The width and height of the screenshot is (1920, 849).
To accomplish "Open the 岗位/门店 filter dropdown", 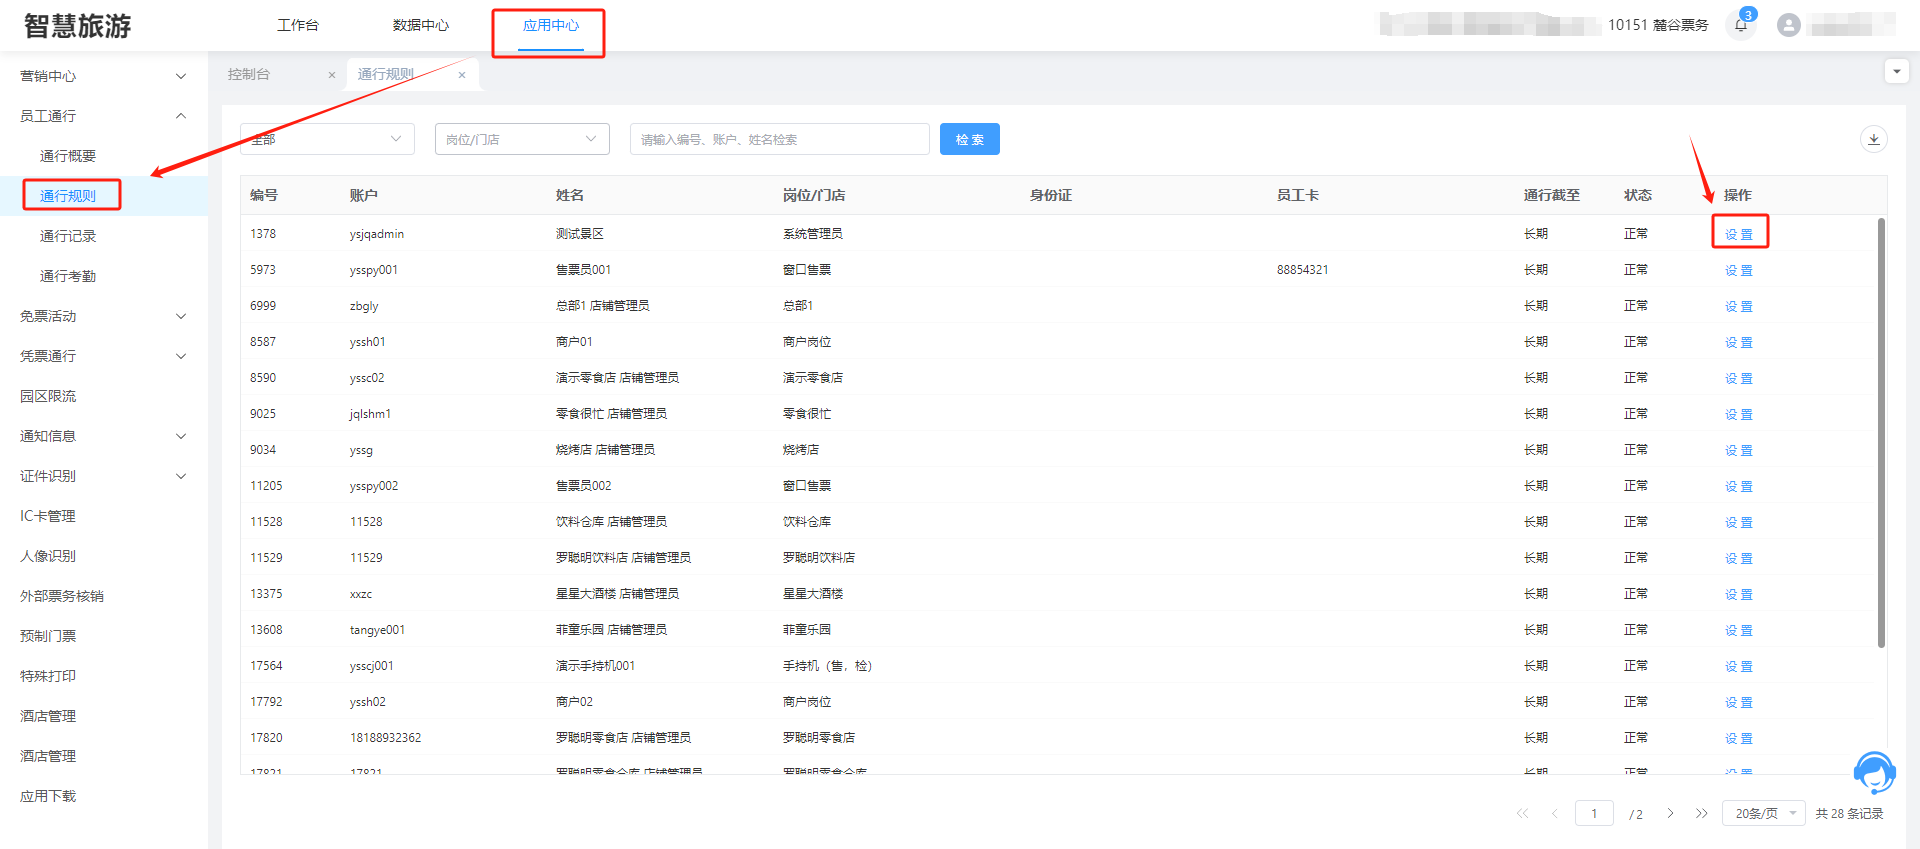I will (x=521, y=139).
